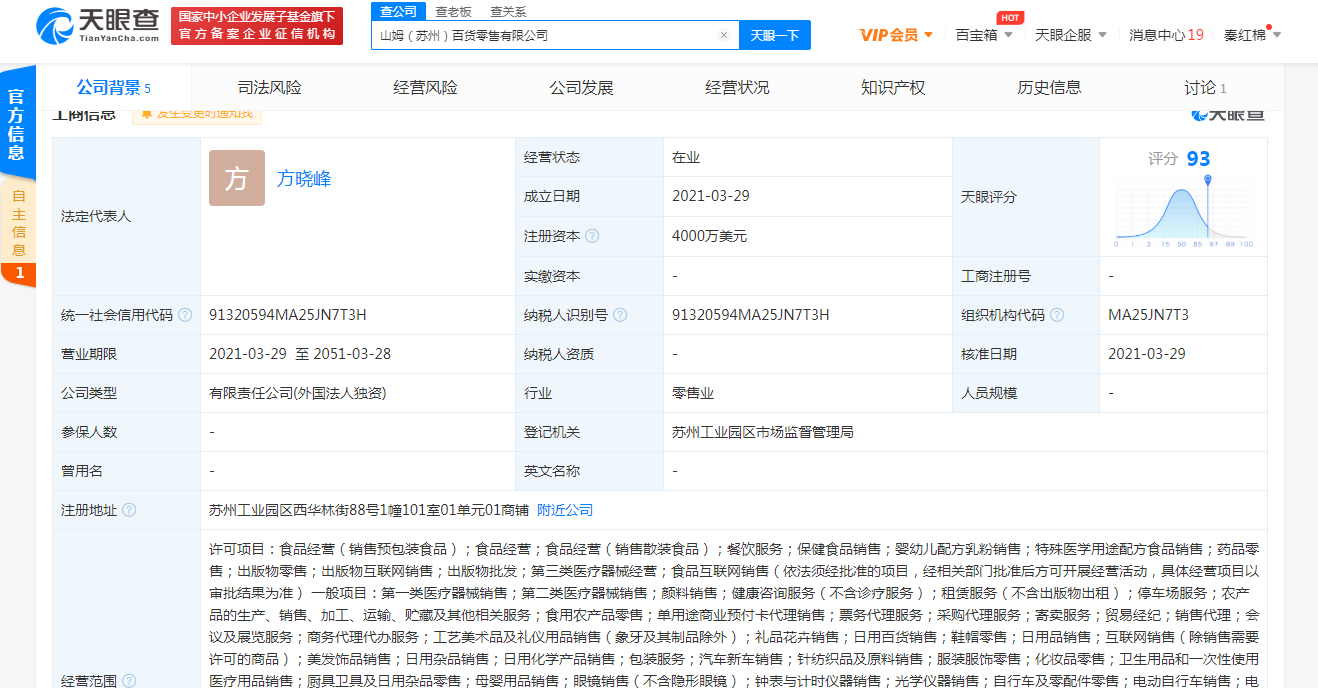Click the registered capital value 4000万美元
Viewport: 1318px width, 688px height.
pyautogui.click(x=709, y=236)
